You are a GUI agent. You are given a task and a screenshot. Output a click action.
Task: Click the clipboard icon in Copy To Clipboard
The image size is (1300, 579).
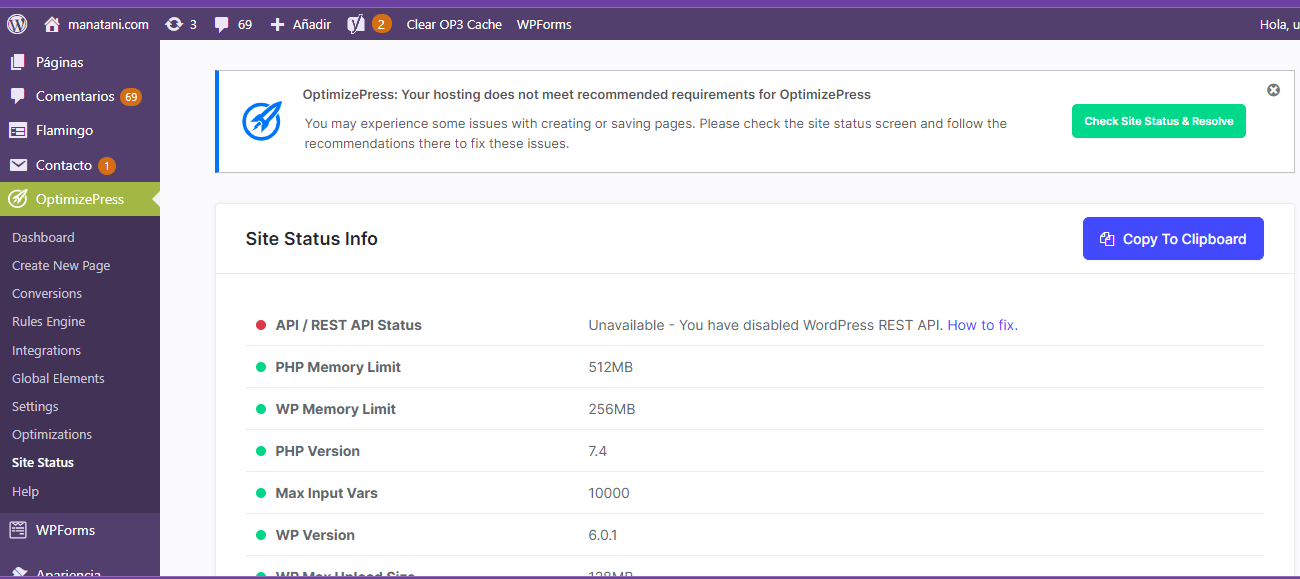1107,239
